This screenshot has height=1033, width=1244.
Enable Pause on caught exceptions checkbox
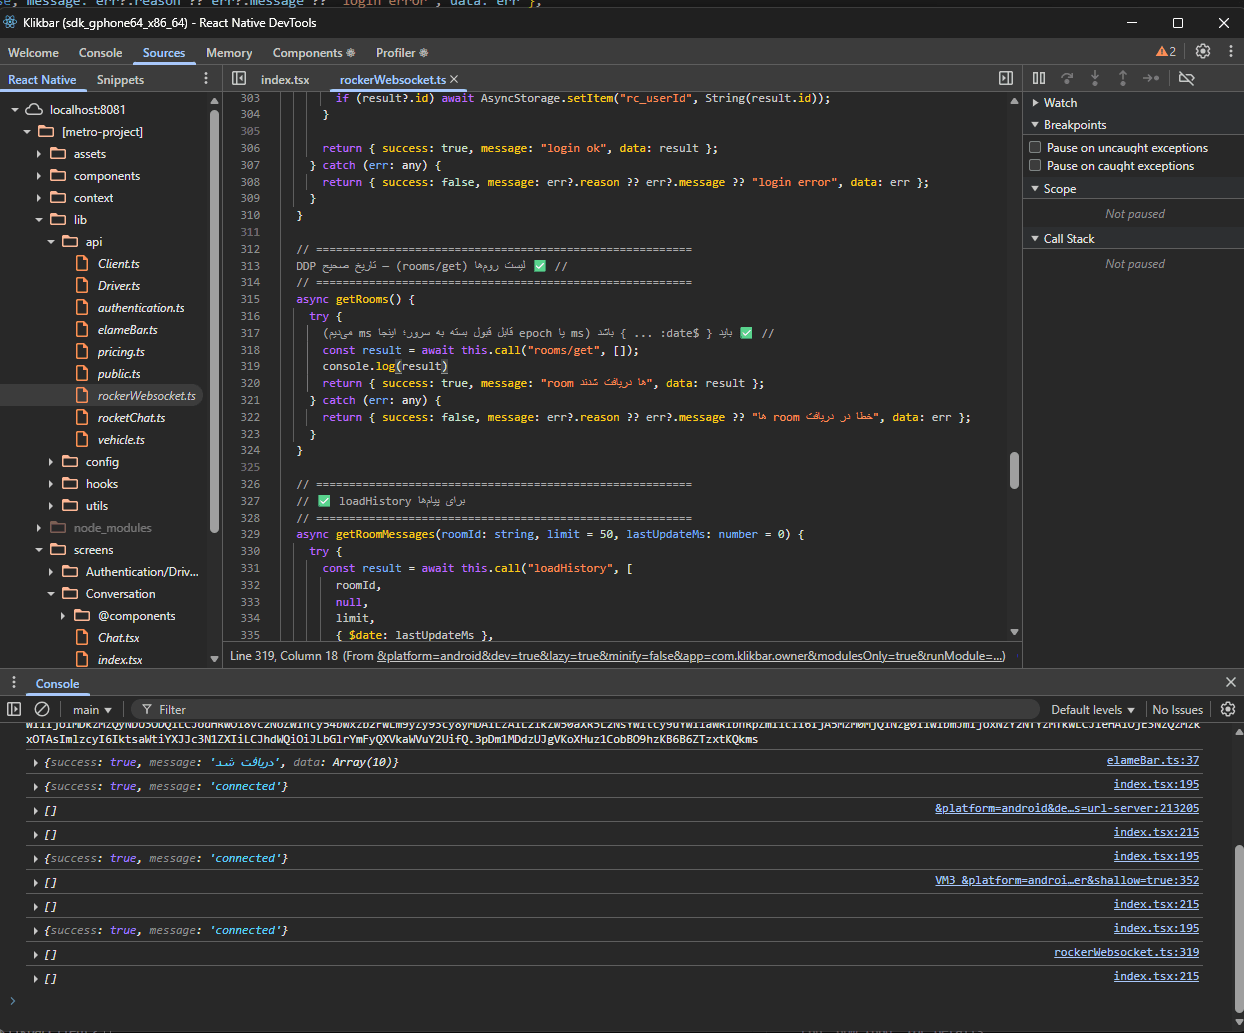(x=1036, y=165)
